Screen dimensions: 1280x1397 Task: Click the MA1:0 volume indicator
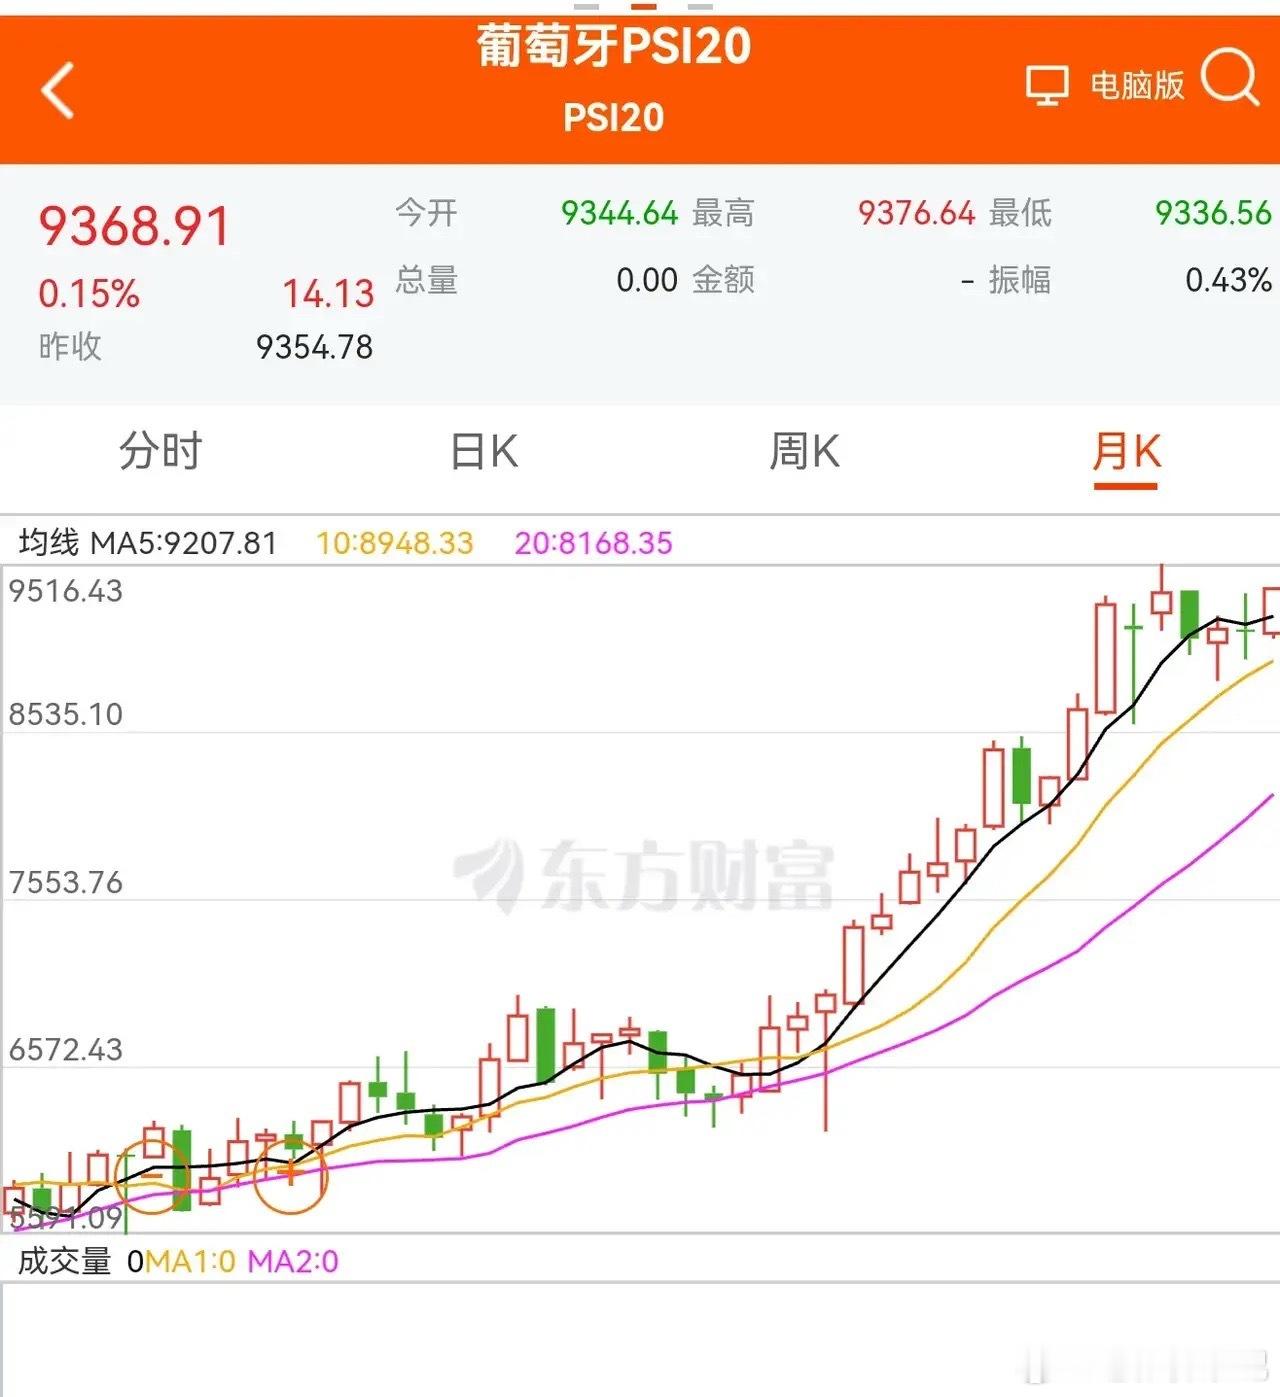[x=191, y=1261]
